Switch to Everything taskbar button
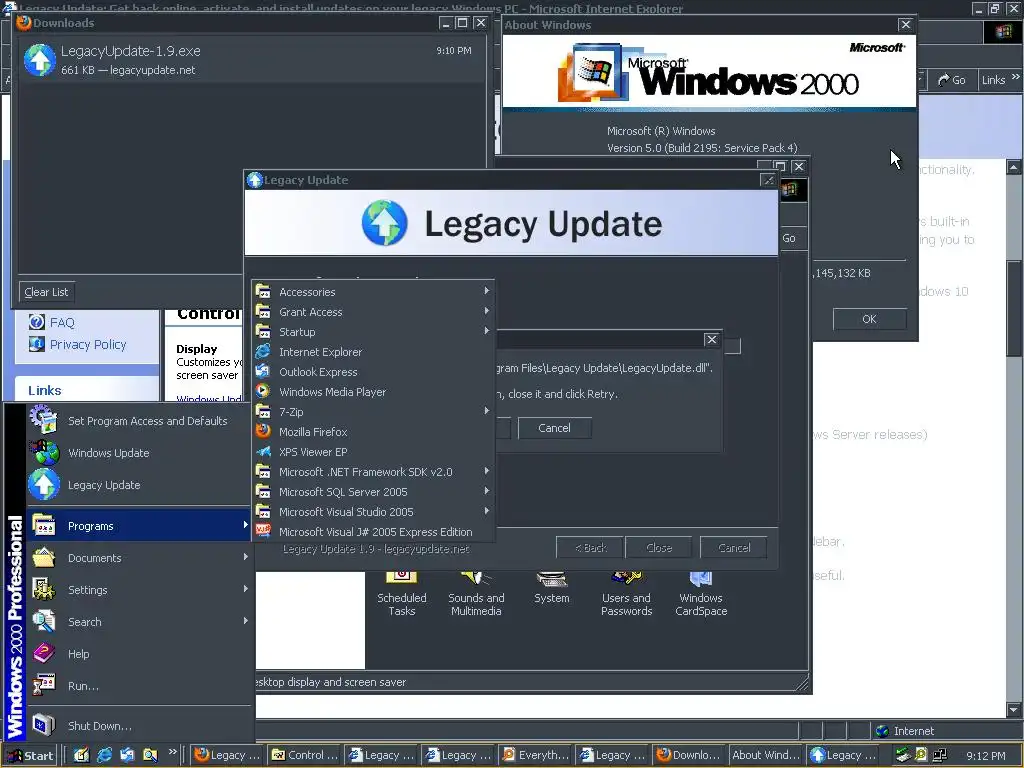This screenshot has height=768, width=1024. pyautogui.click(x=536, y=755)
